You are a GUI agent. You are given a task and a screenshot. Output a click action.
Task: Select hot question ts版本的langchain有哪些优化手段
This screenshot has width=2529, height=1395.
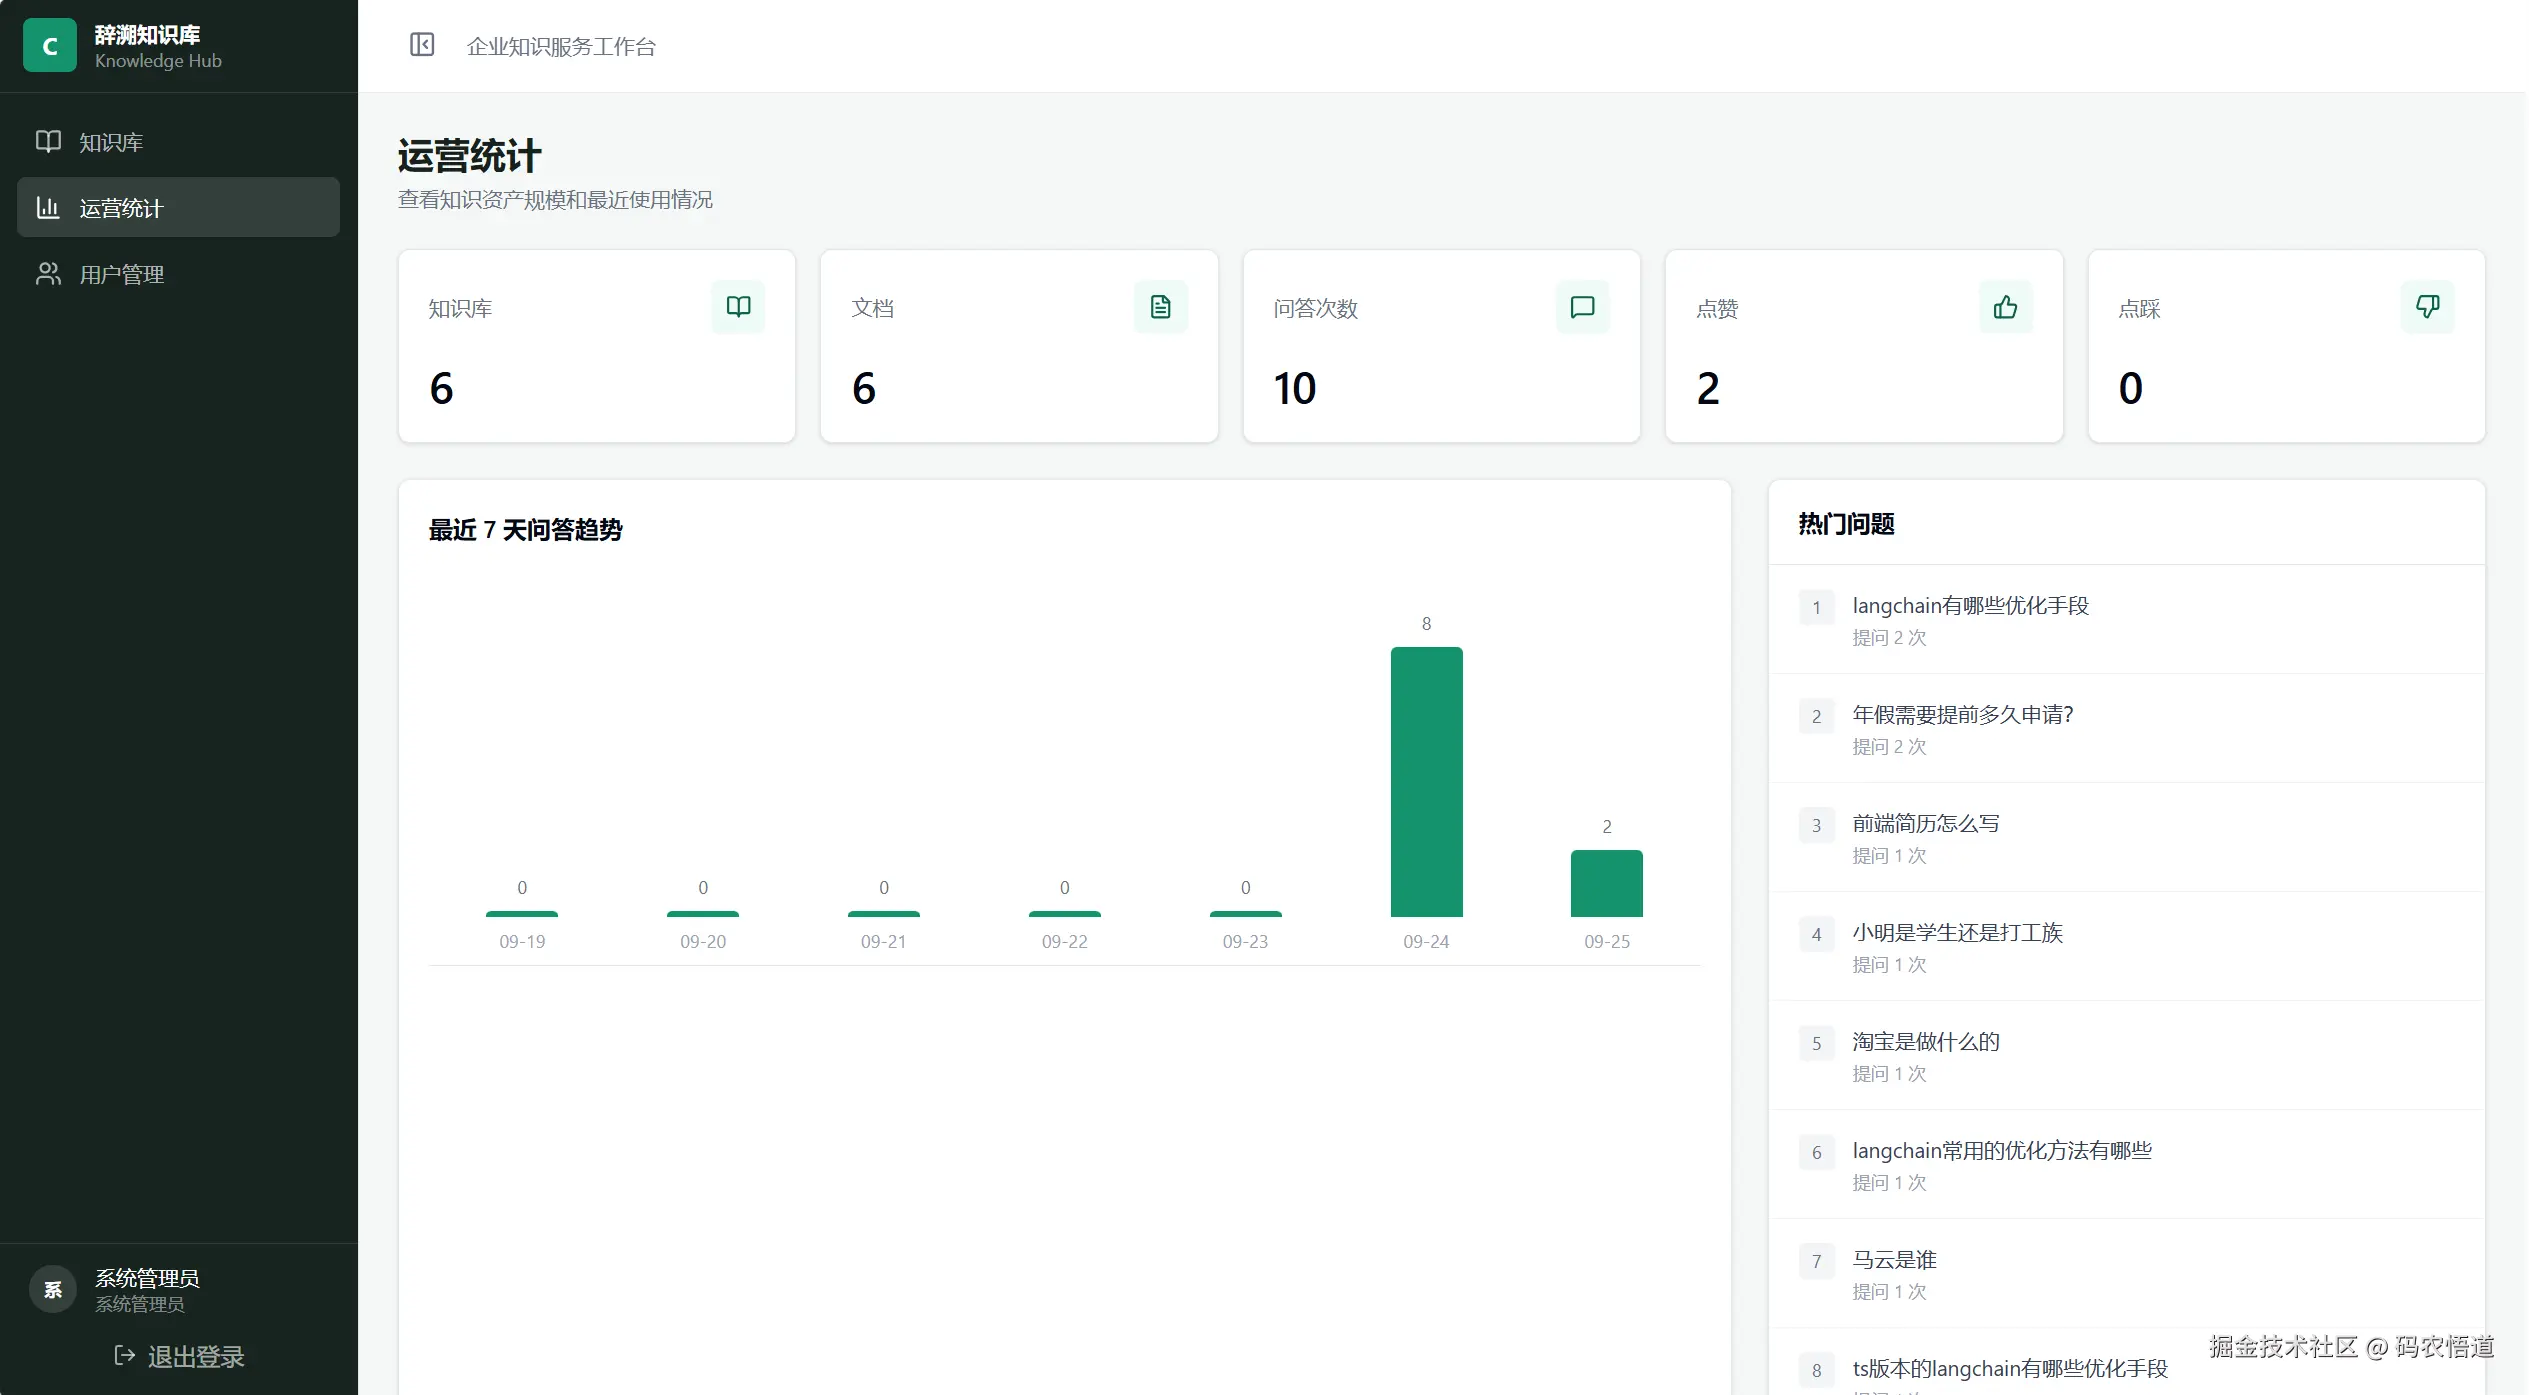click(x=2127, y=1363)
